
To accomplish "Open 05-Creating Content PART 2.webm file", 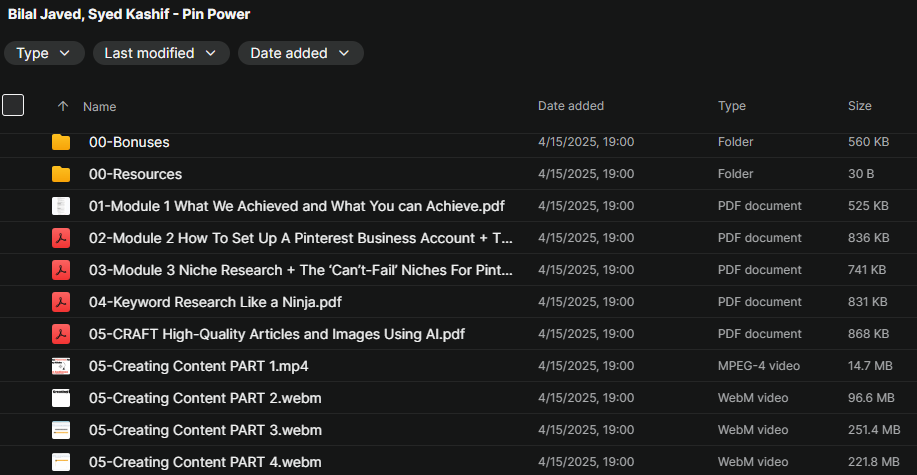I will (x=205, y=398).
